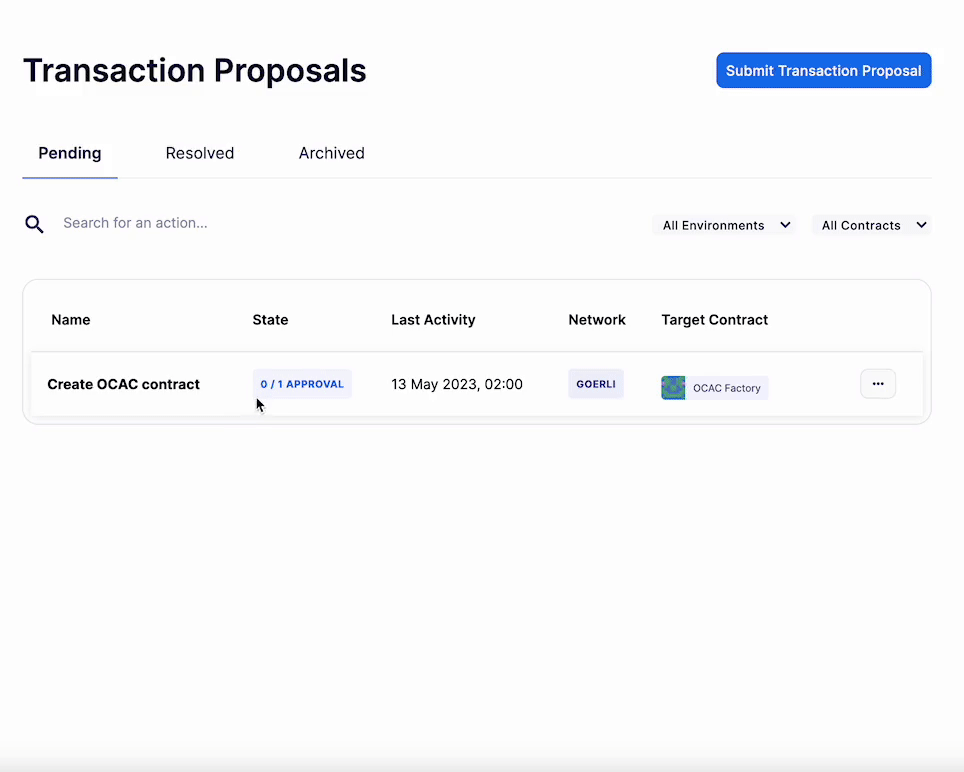Switch to the Archived tab

pos(331,153)
